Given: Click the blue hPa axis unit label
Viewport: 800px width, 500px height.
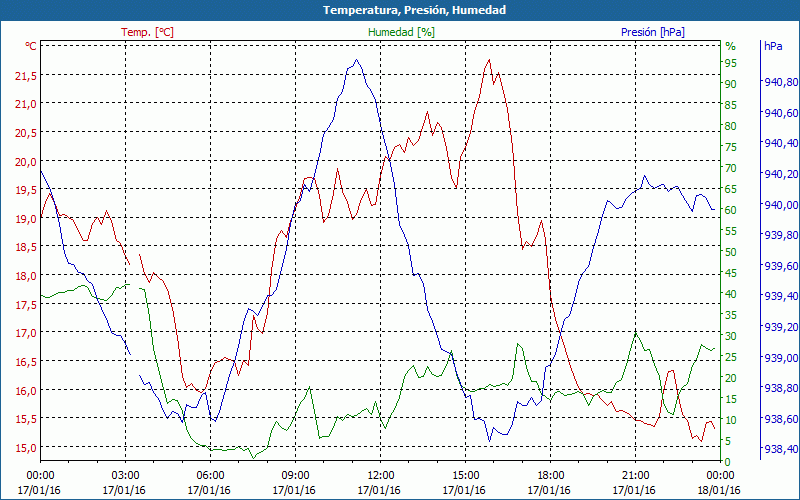Looking at the screenshot, I should 773,46.
